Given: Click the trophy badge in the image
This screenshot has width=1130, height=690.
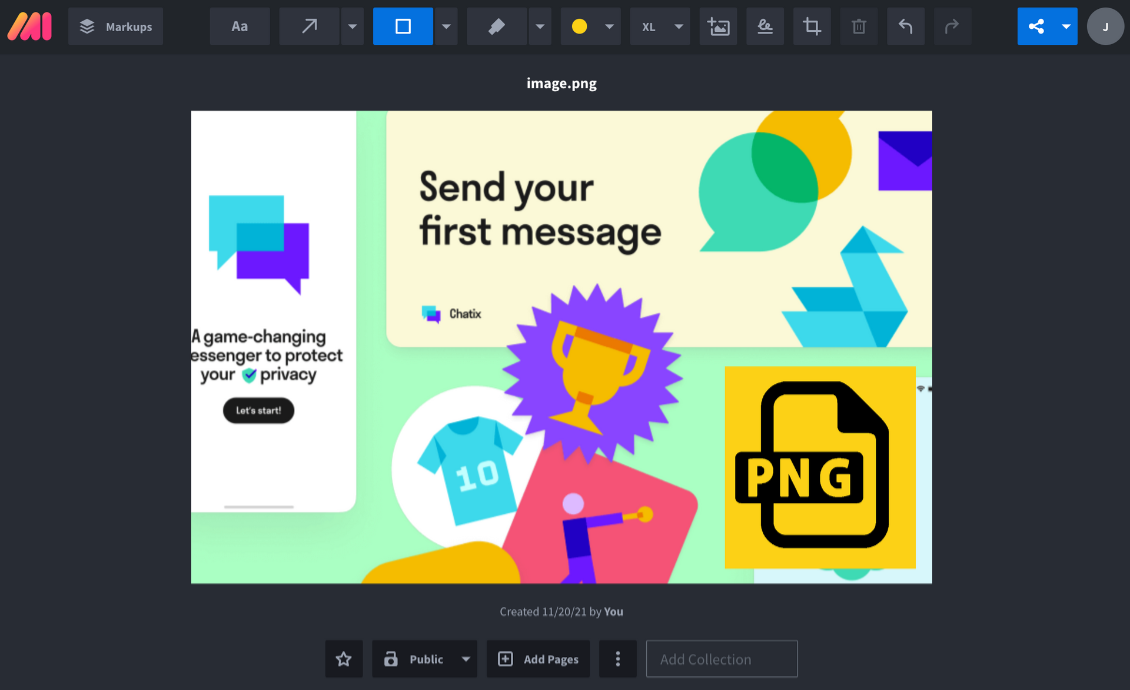Looking at the screenshot, I should [592, 373].
